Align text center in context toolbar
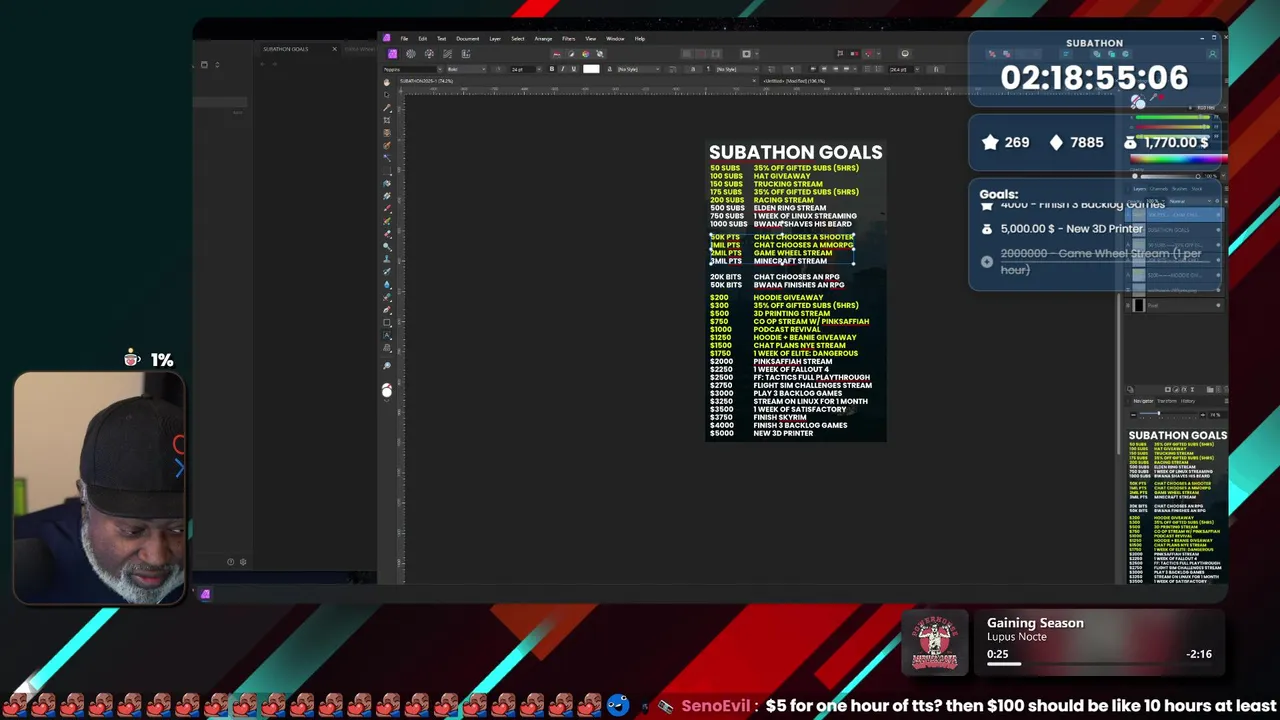The width and height of the screenshot is (1280, 720). tap(824, 69)
